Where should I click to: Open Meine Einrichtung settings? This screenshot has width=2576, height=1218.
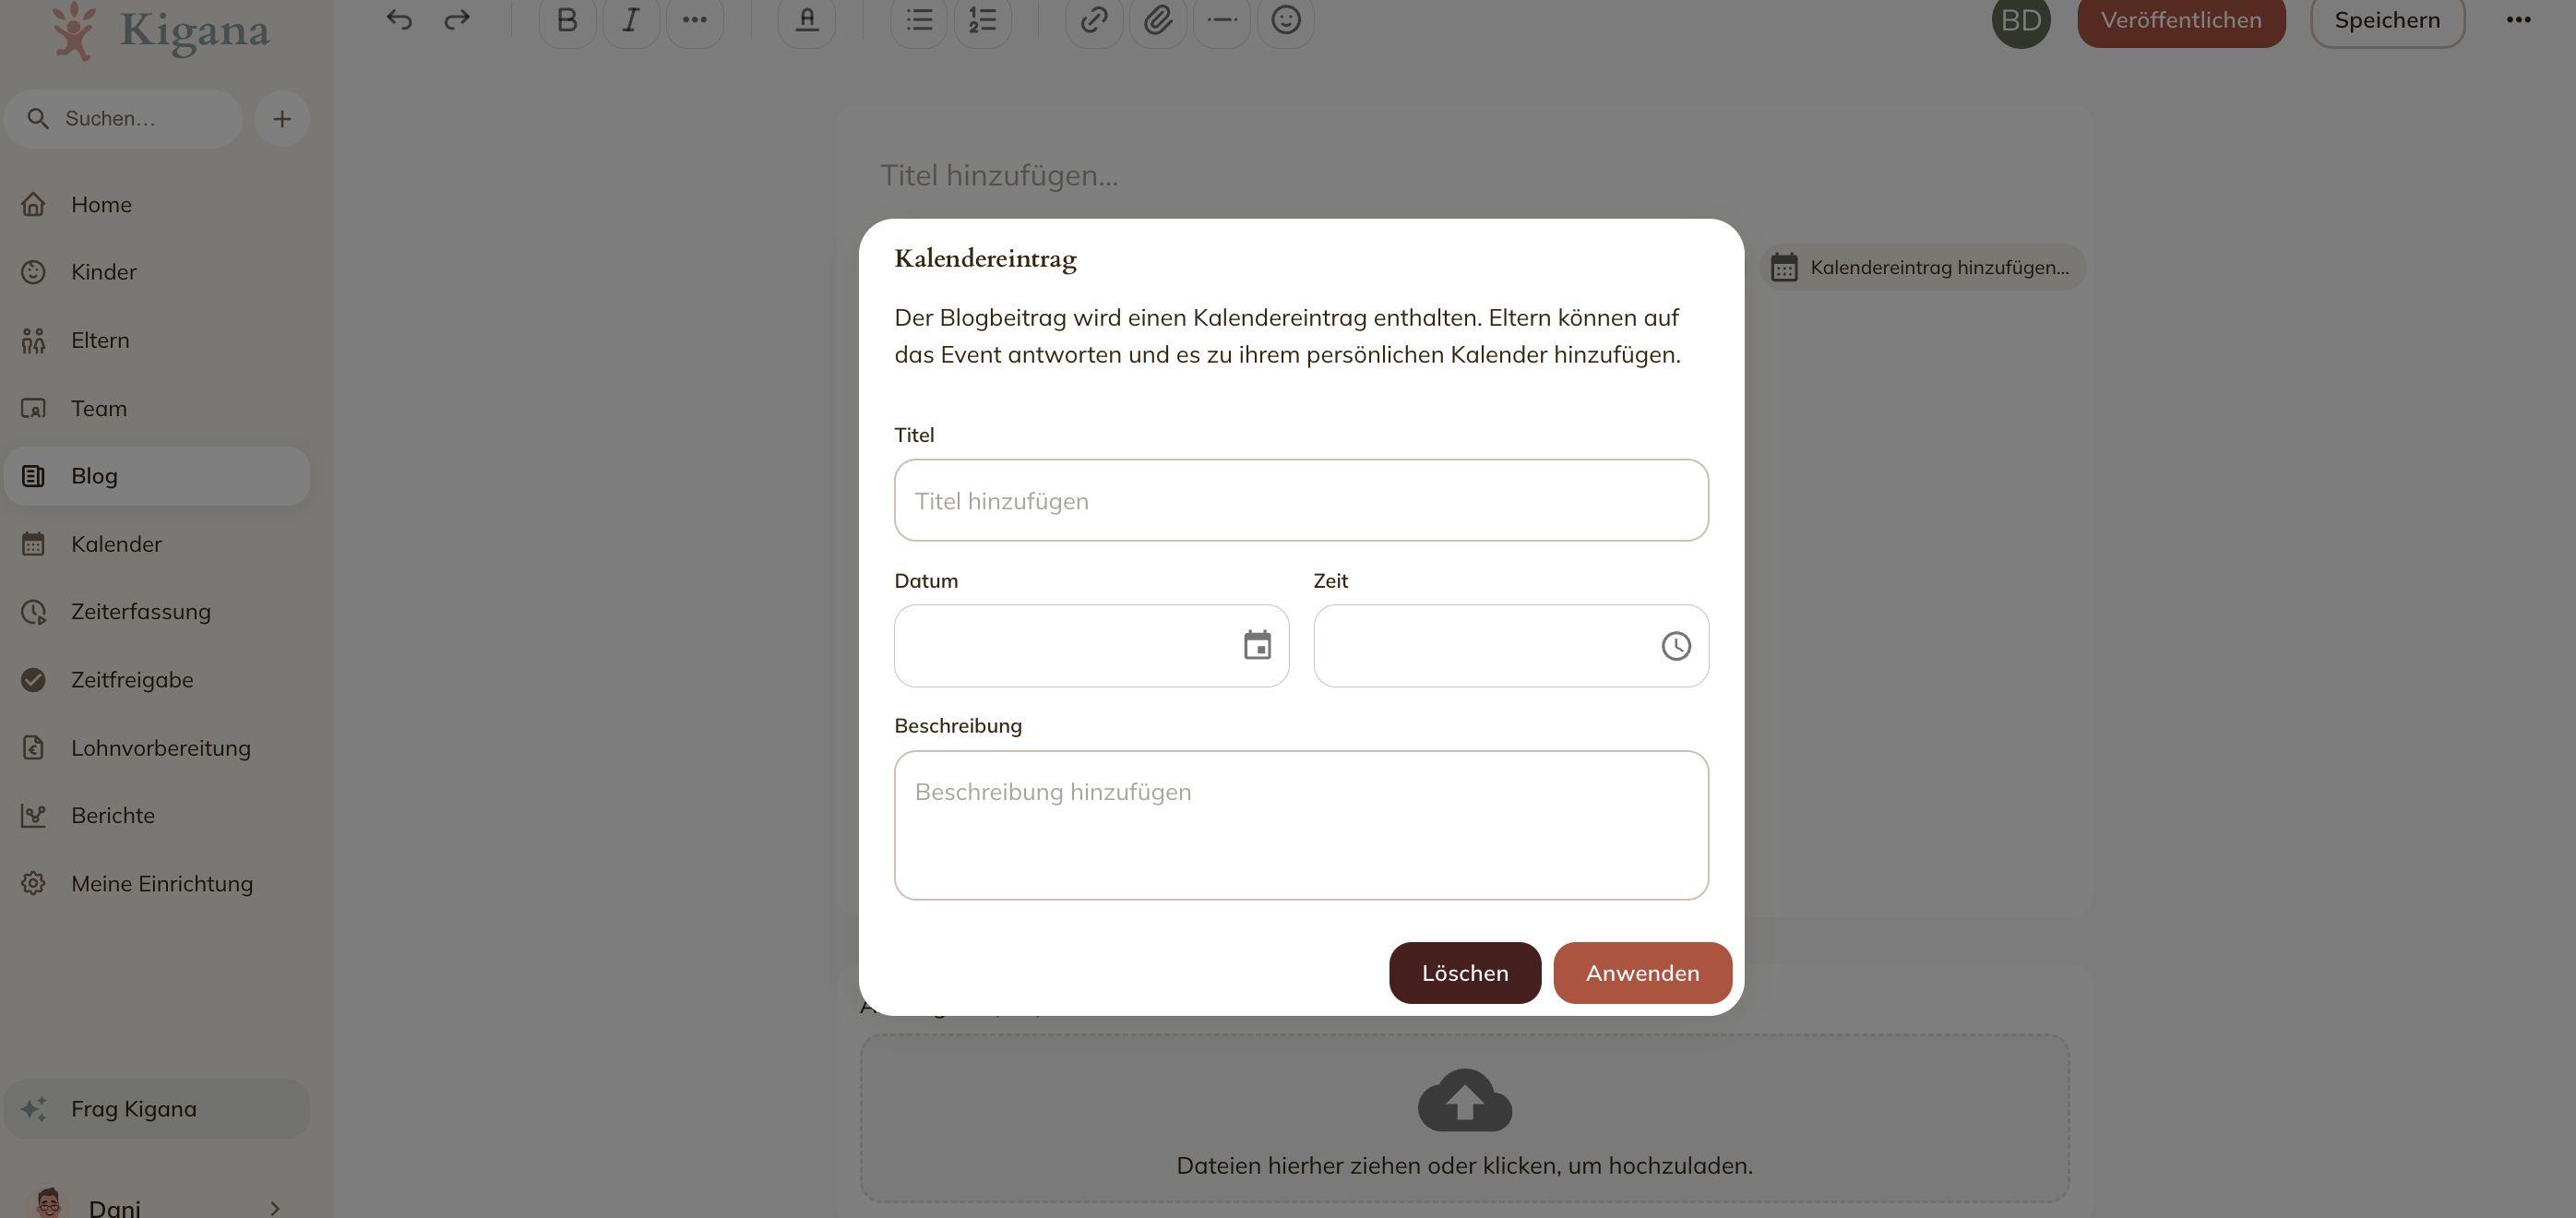(x=157, y=884)
